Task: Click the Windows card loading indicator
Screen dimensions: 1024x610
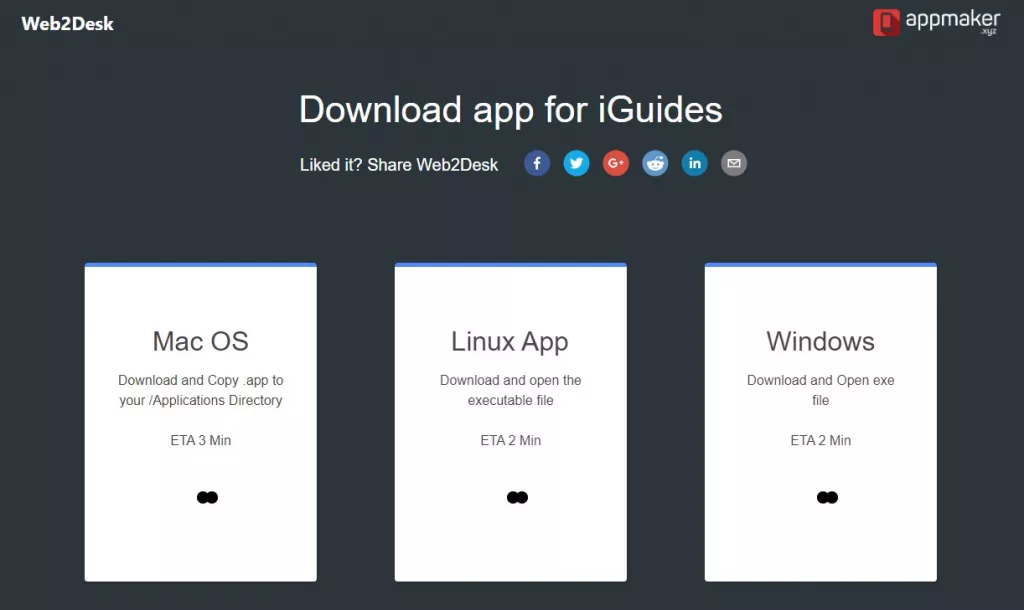Action: 827,498
